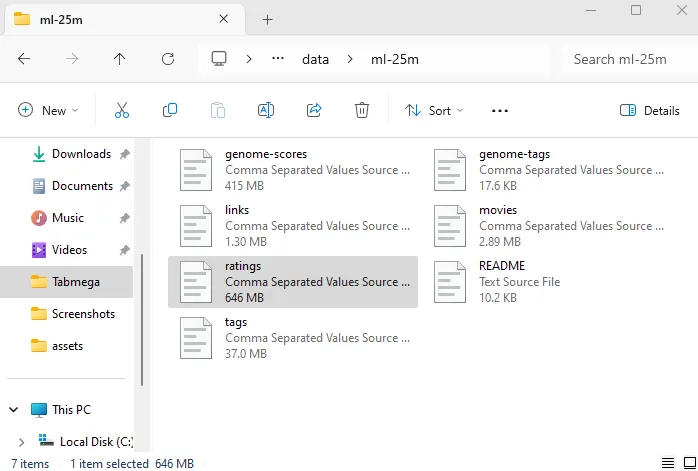Open the Sort options dropdown
Image resolution: width=698 pixels, height=471 pixels.
pos(434,110)
